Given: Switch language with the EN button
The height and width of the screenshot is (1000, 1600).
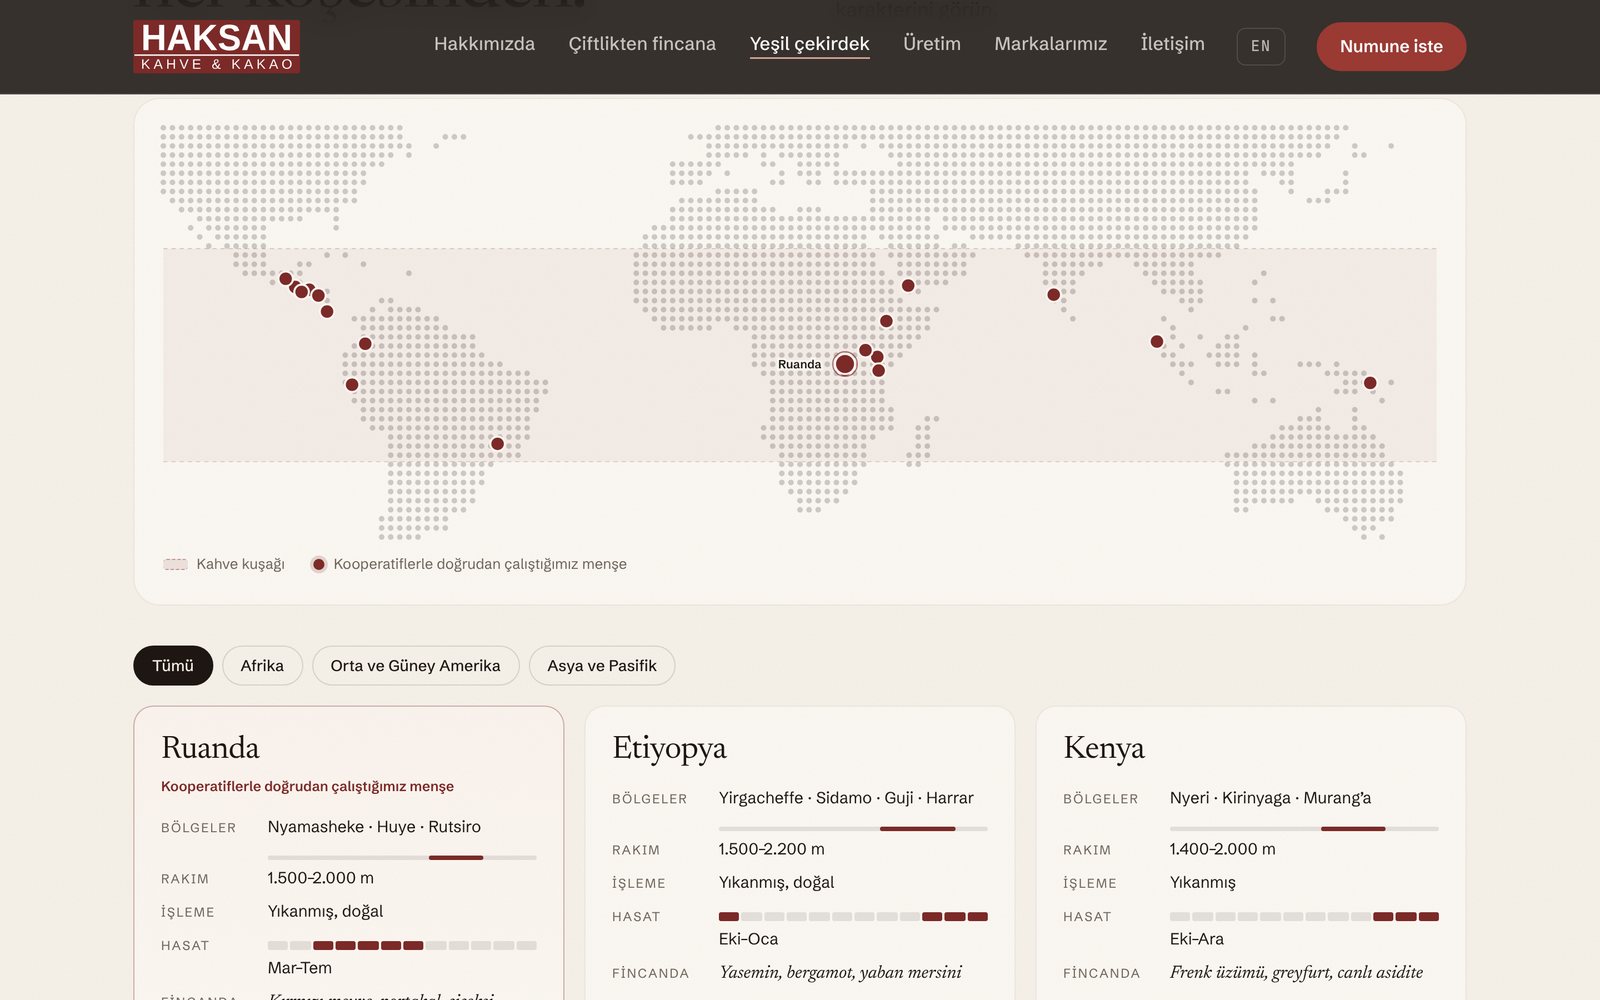Looking at the screenshot, I should [x=1260, y=46].
